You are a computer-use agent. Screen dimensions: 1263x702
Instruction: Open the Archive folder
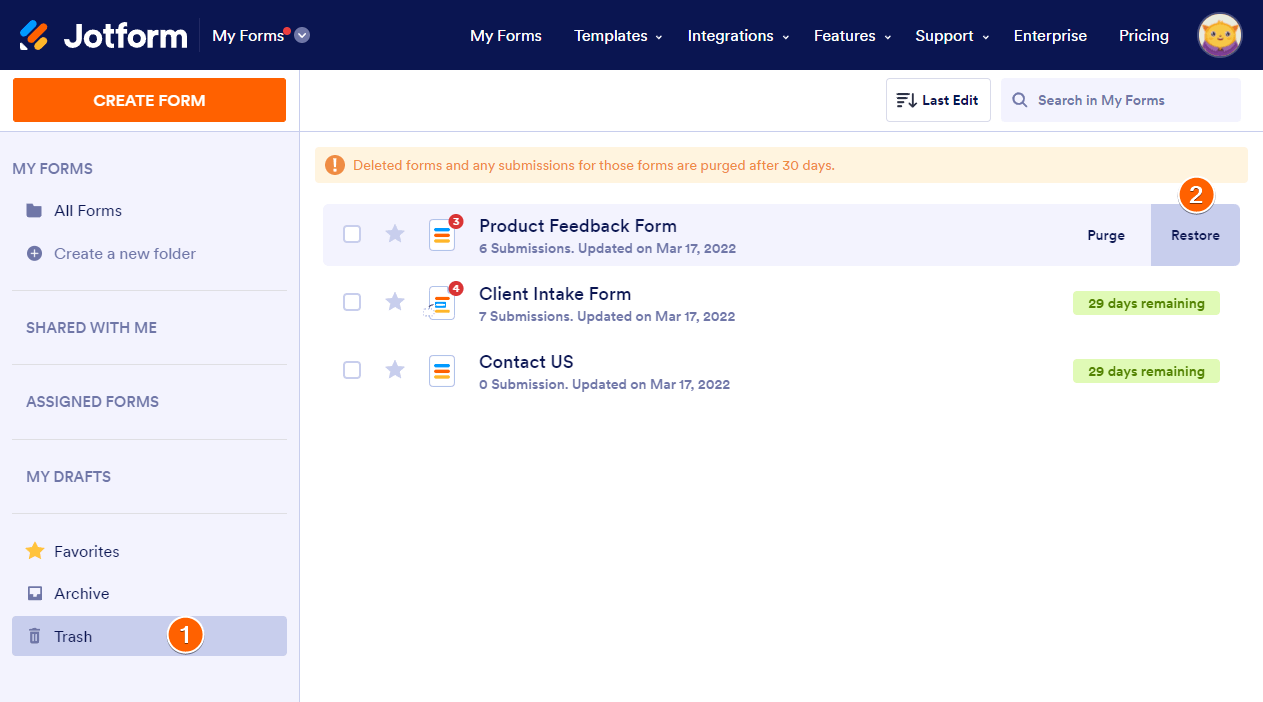(81, 593)
